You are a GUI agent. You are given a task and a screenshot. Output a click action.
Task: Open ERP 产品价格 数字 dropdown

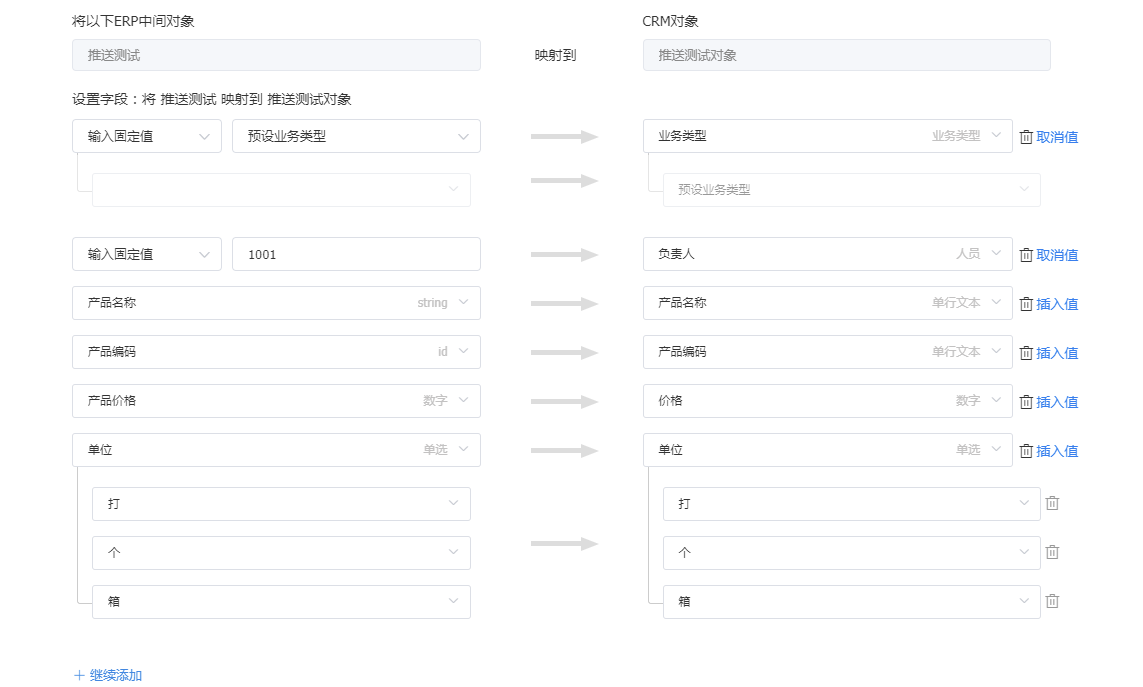click(x=276, y=400)
